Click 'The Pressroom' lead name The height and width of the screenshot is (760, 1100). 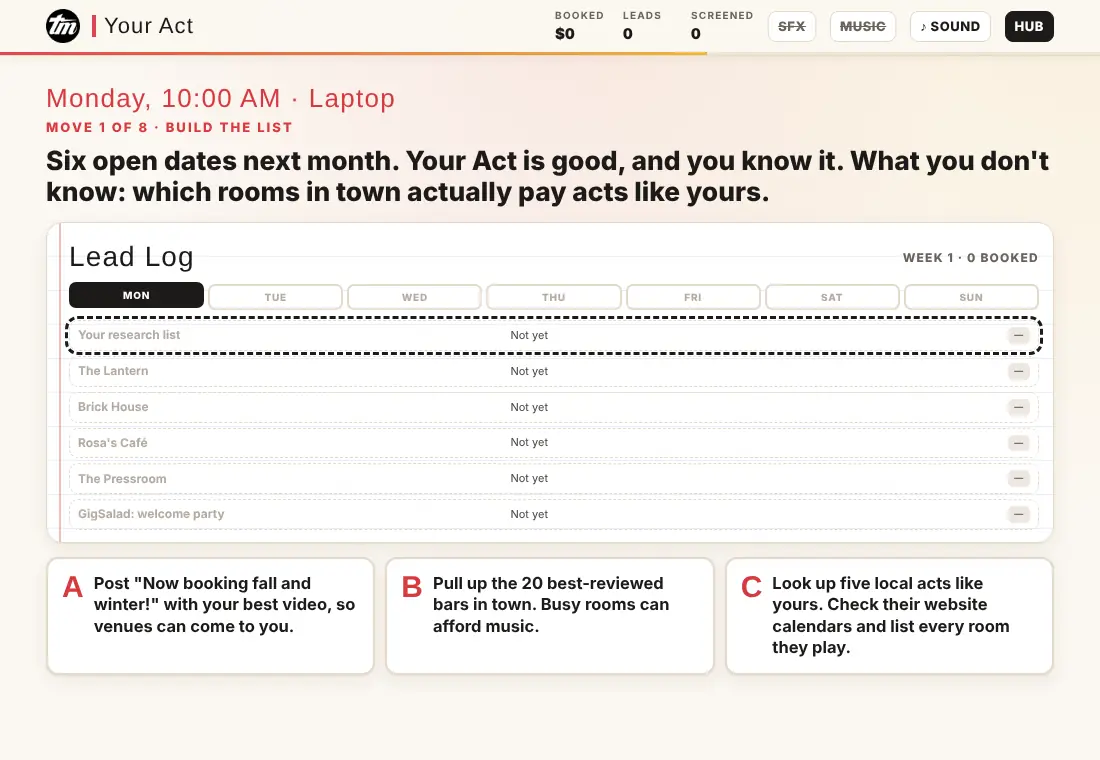[122, 479]
